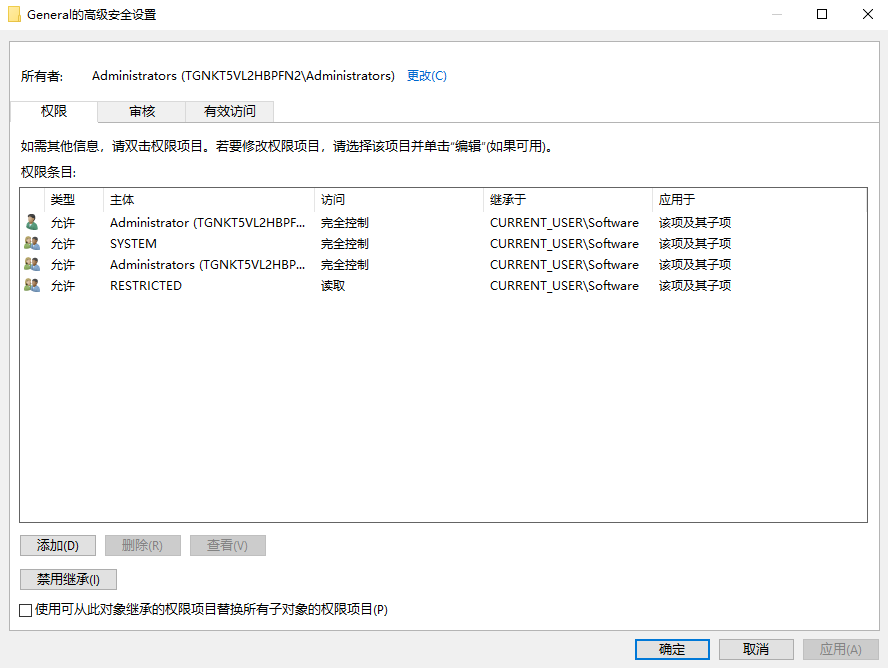Screen dimensions: 888x668
Task: Cancel the dialog with 取消
Action: click(x=756, y=649)
